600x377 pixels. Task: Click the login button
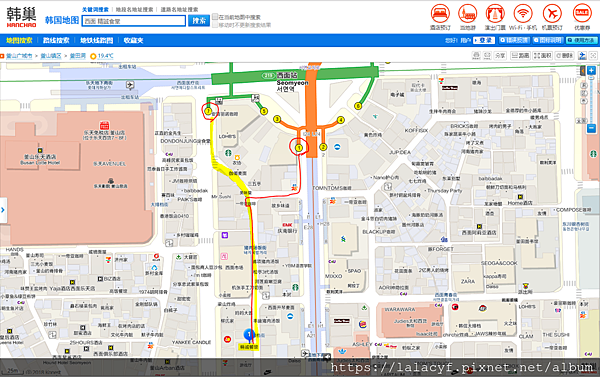[484, 40]
